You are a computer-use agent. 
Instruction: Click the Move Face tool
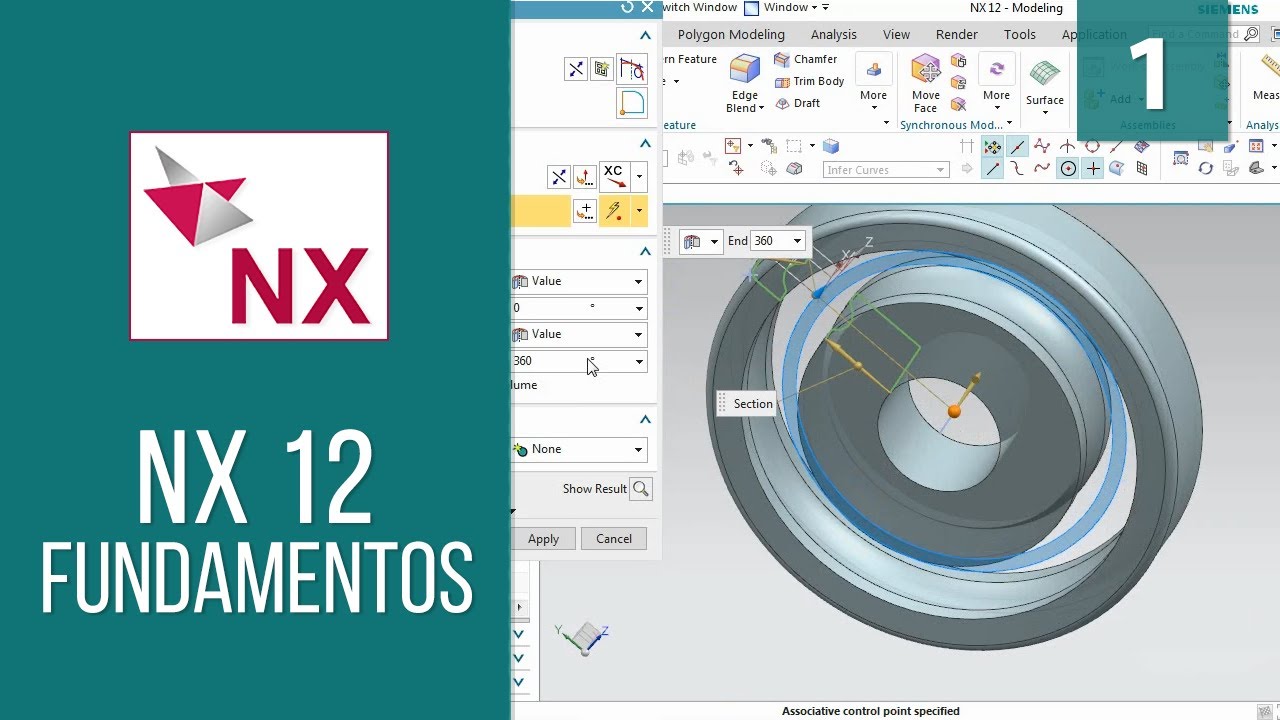coord(926,84)
